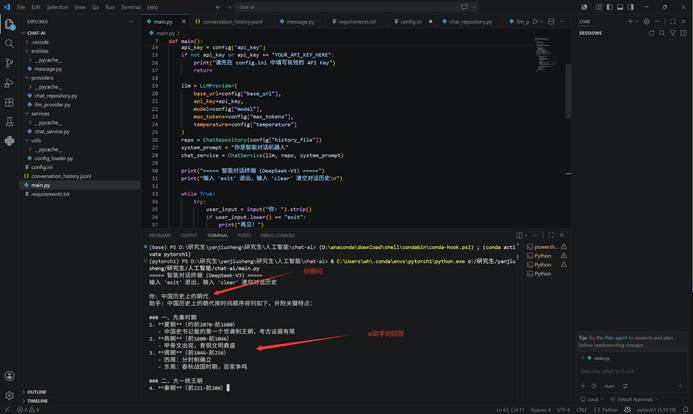Open the Extensions view
The width and height of the screenshot is (693, 414).
coord(9,103)
